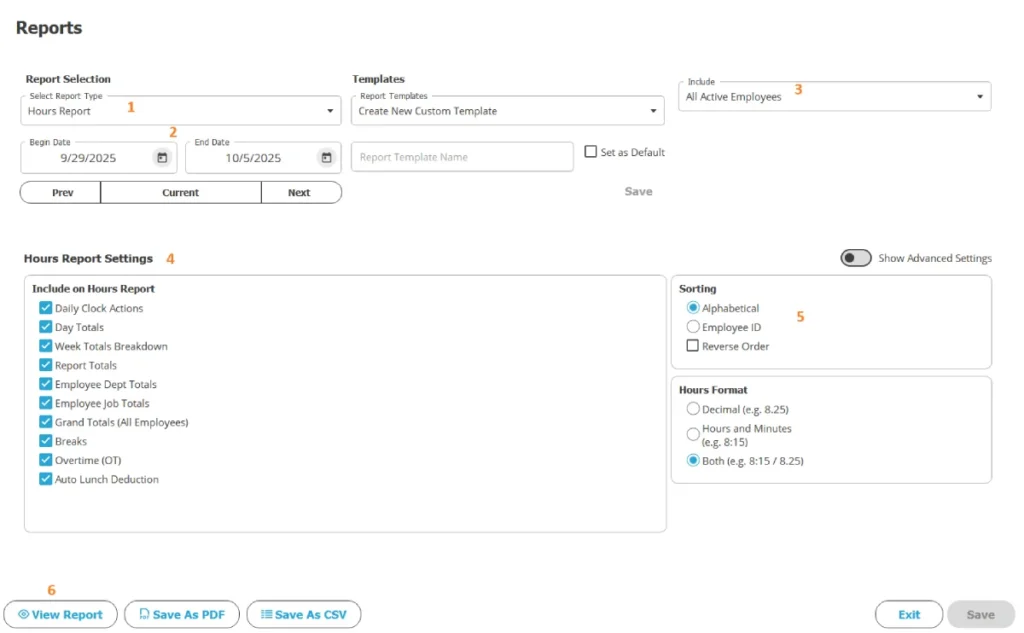This screenshot has width=1024, height=633.
Task: Click the Exit button
Action: coord(908,615)
